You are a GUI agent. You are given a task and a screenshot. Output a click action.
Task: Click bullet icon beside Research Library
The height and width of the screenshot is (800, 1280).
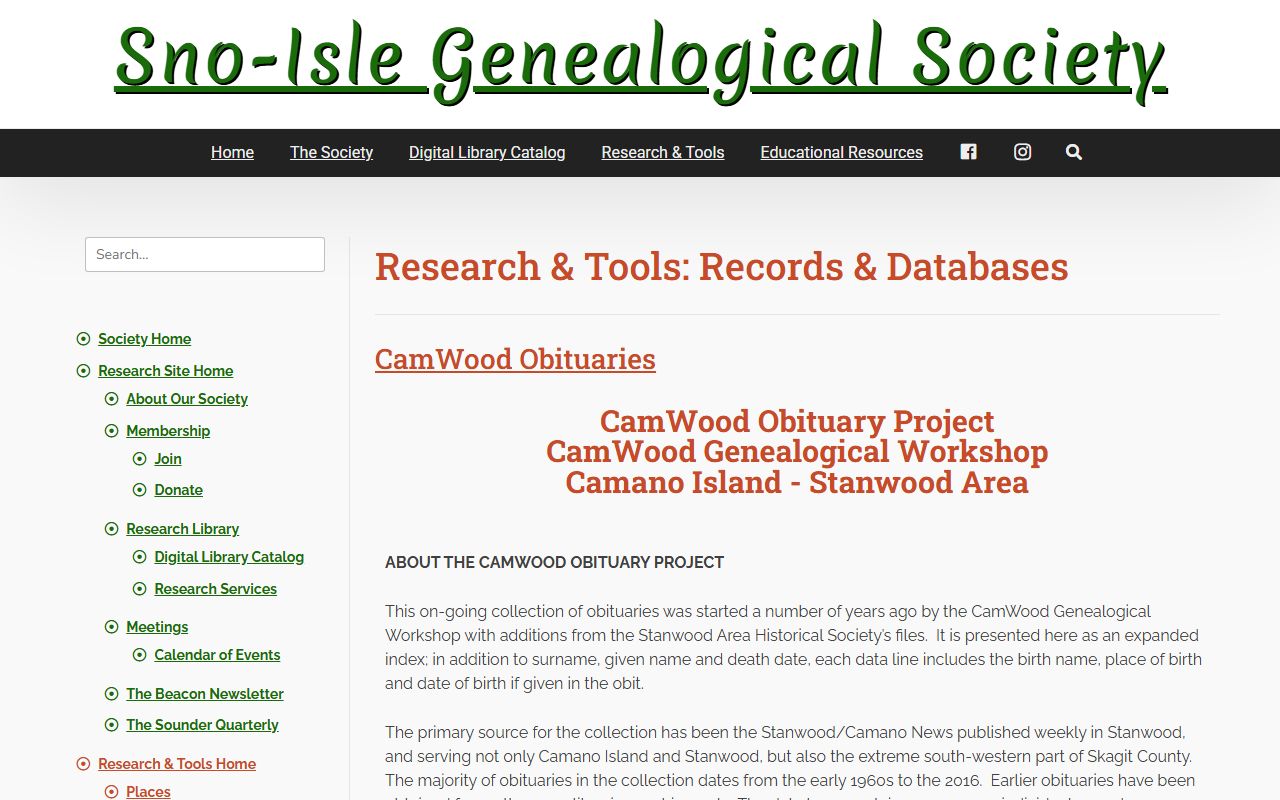pos(111,529)
